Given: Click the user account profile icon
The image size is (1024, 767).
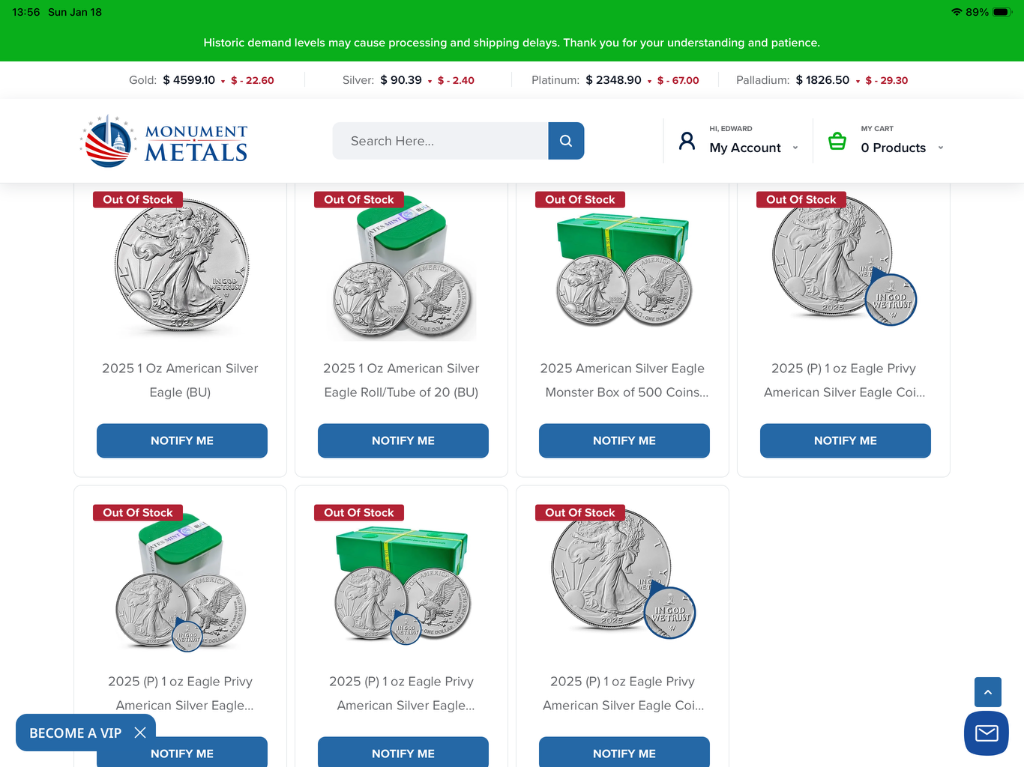Looking at the screenshot, I should 687,141.
